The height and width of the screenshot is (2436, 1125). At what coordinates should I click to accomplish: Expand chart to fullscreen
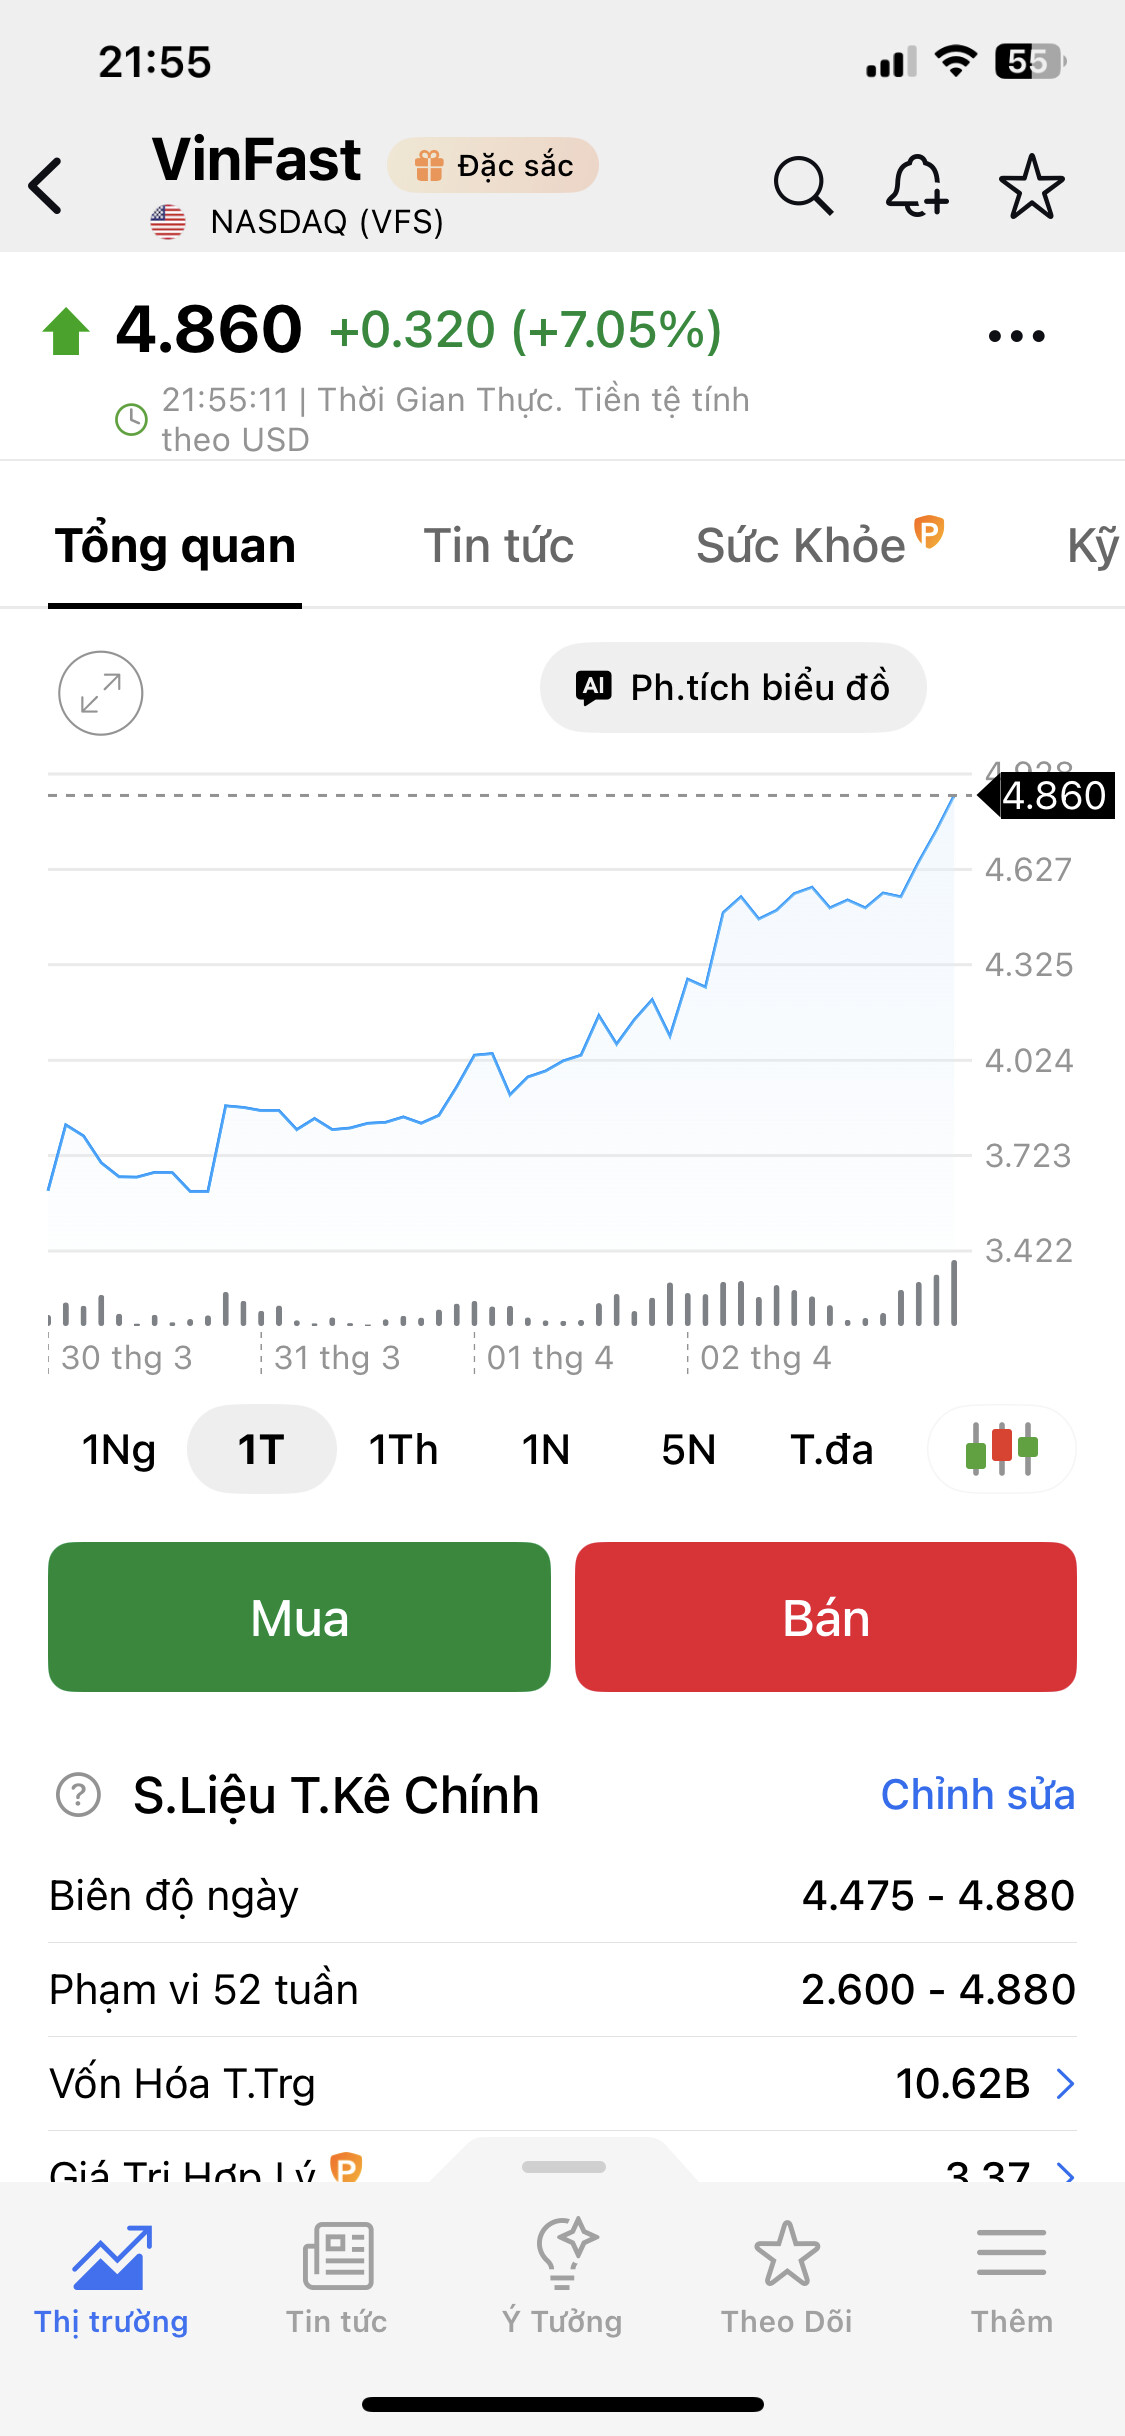[x=100, y=693]
